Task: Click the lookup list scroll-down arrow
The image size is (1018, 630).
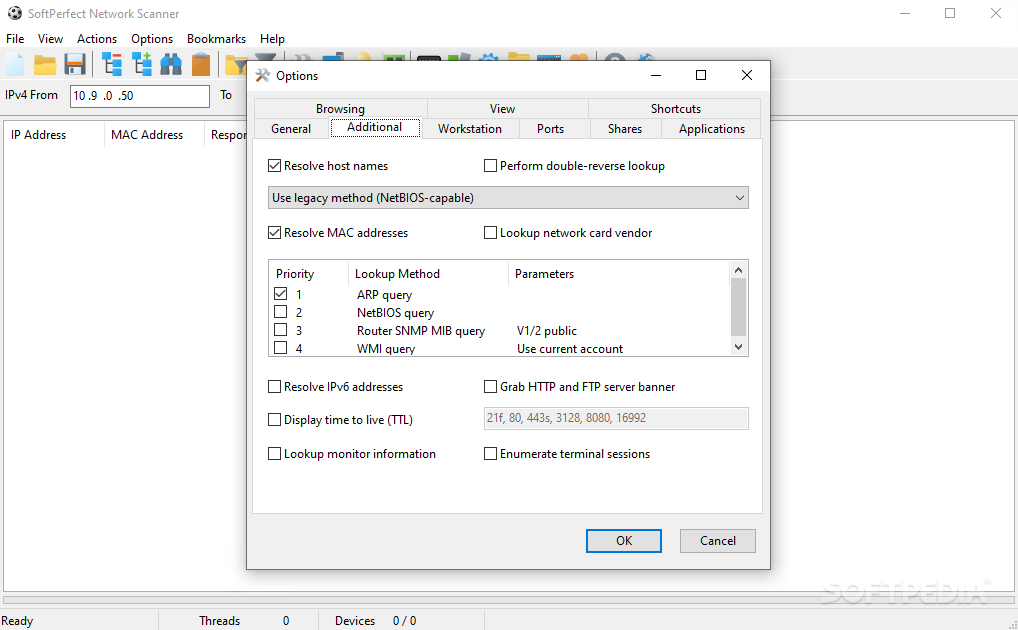Action: (x=738, y=347)
